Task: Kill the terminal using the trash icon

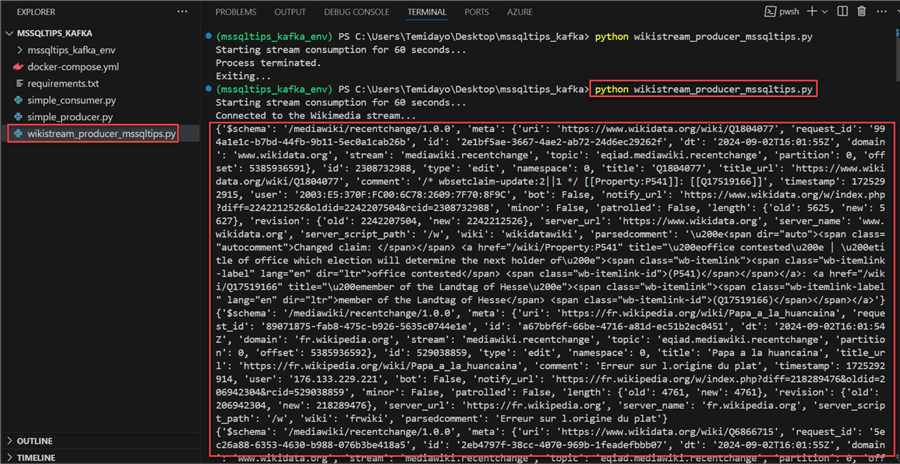Action: tap(861, 11)
